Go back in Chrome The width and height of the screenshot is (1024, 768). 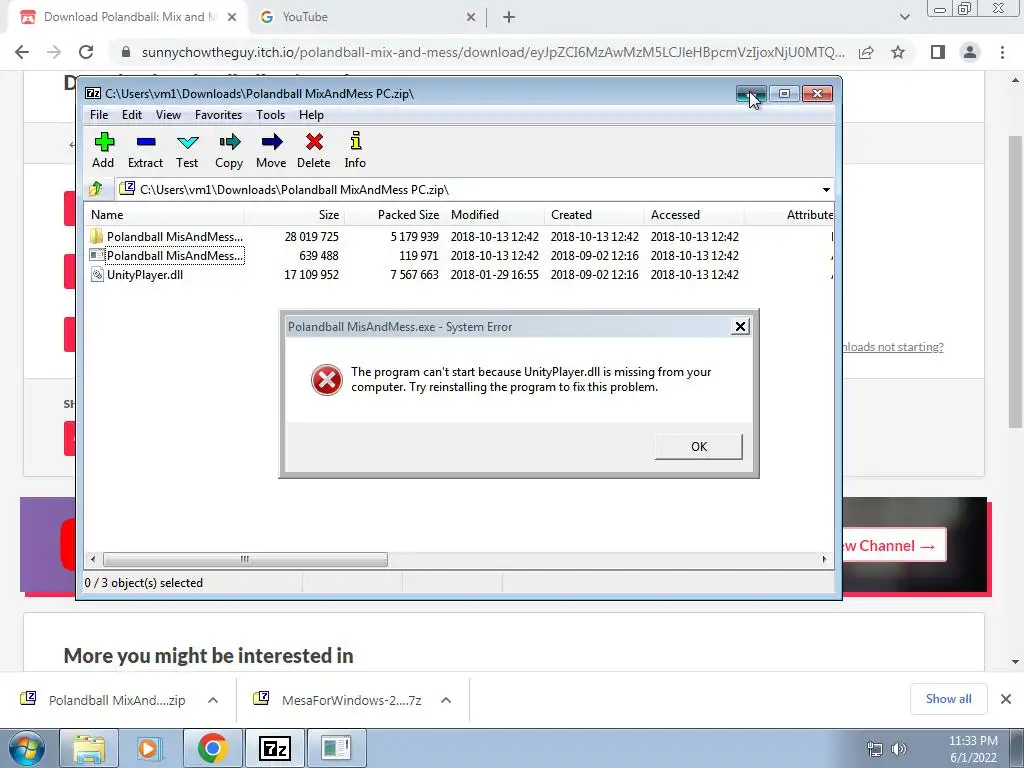(x=22, y=52)
